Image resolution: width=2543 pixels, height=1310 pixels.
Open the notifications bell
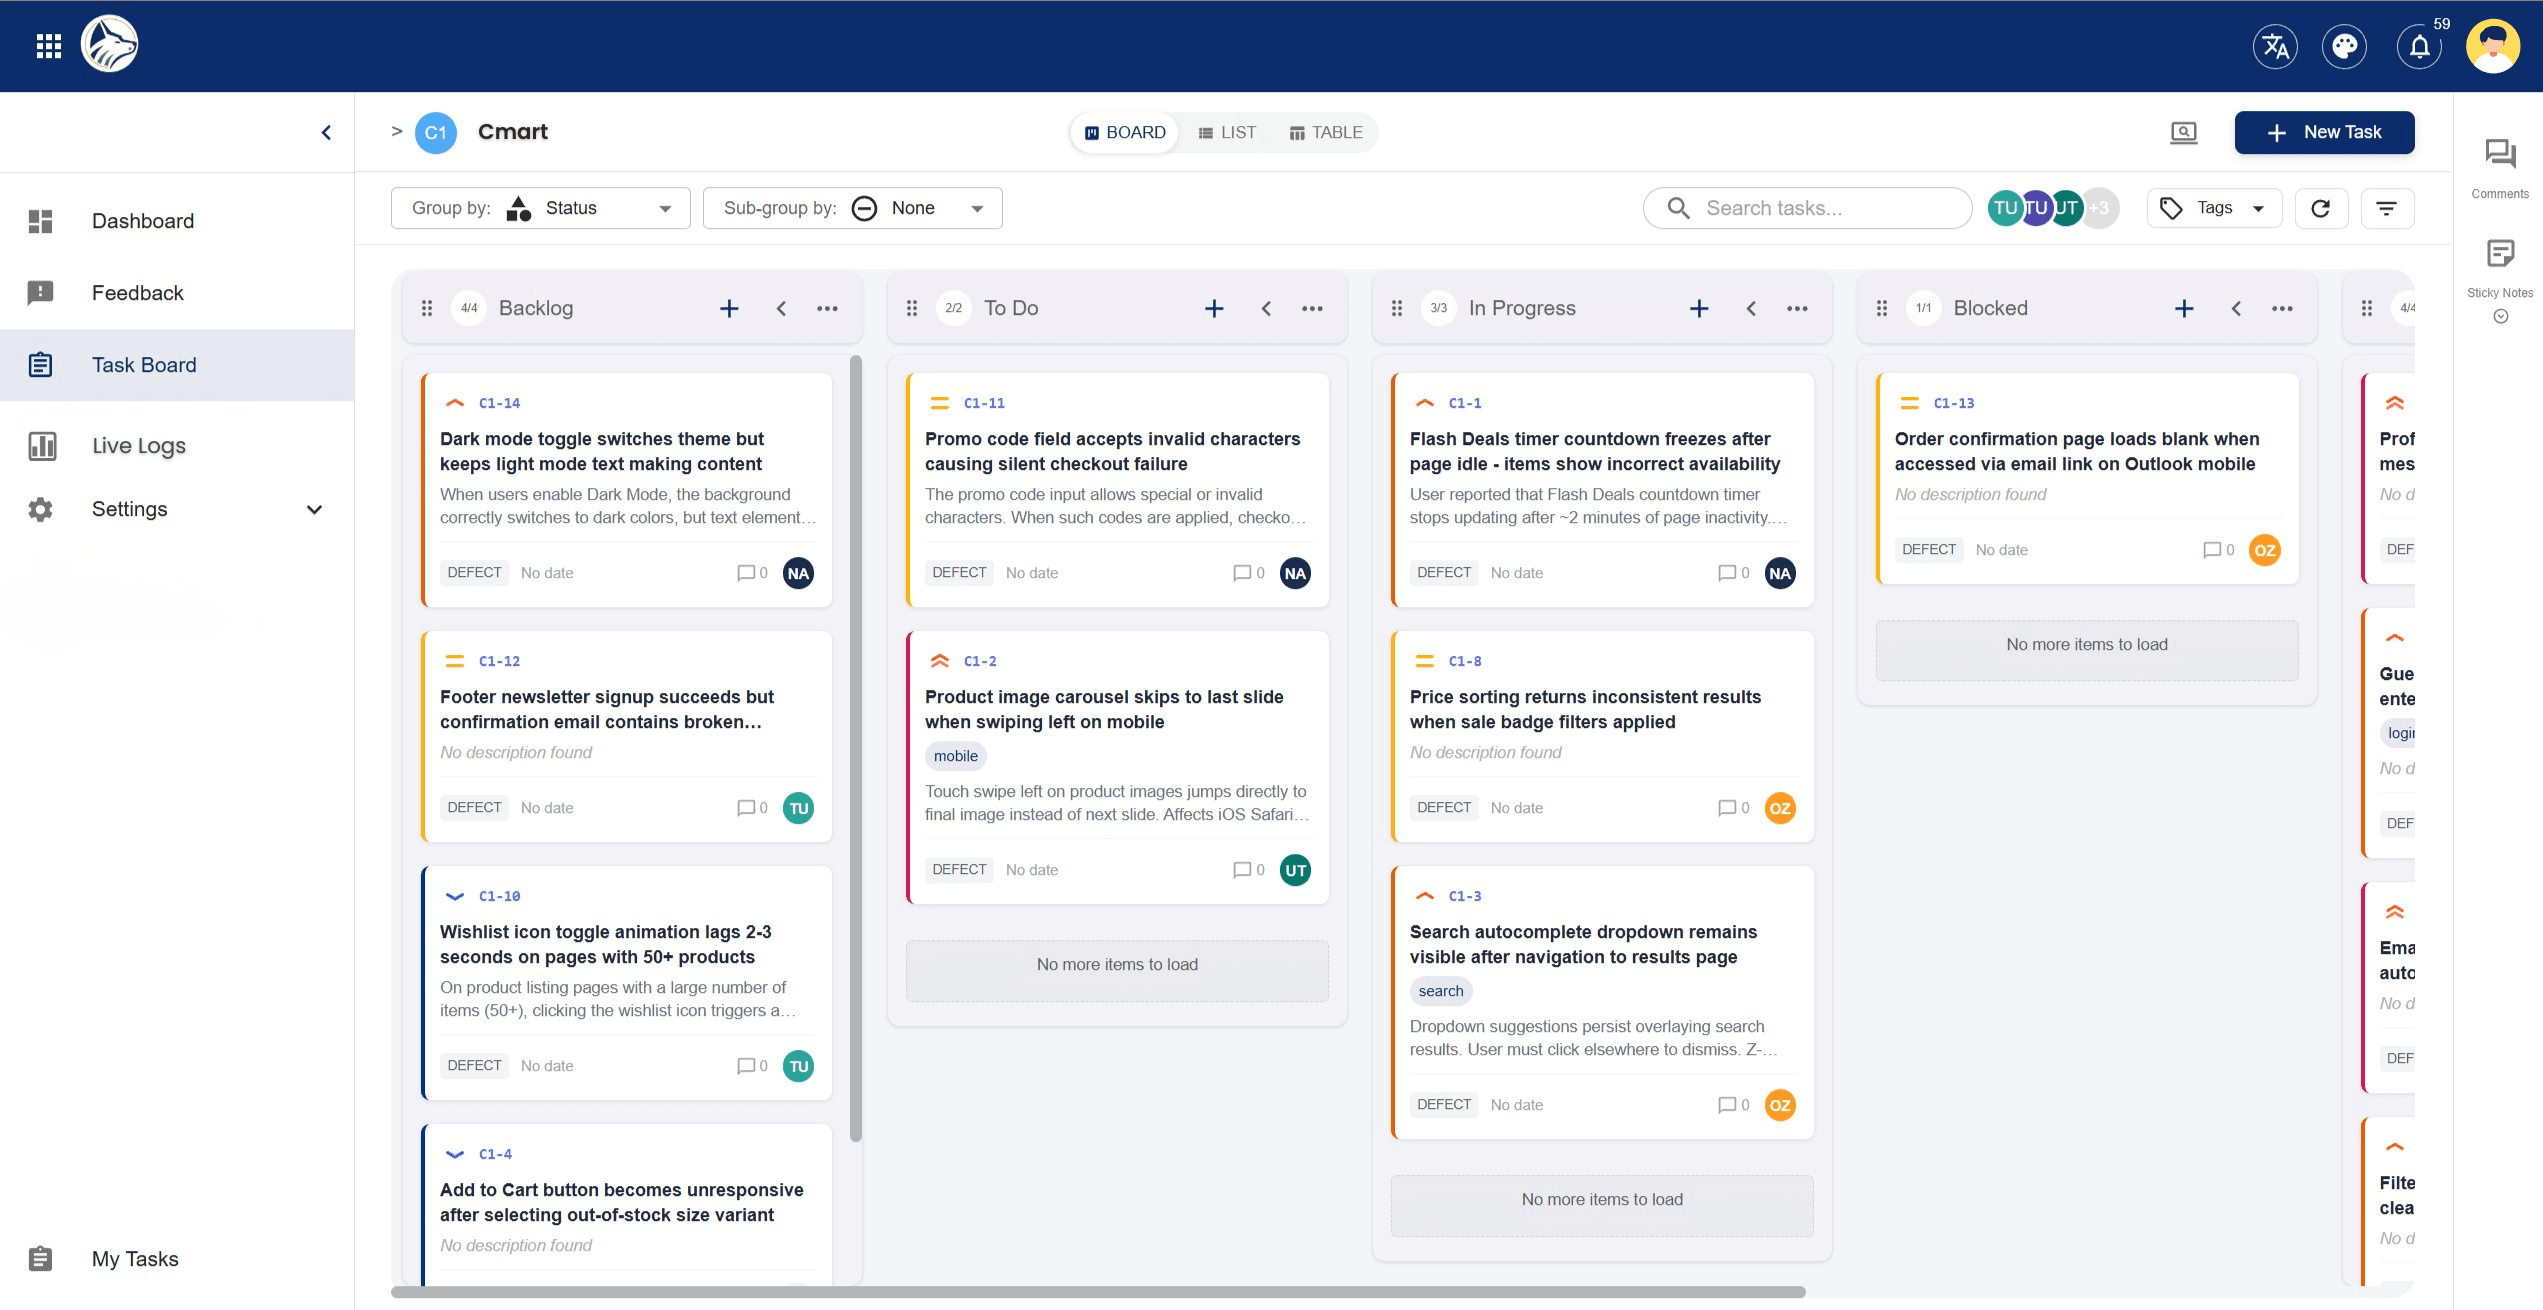point(2419,46)
